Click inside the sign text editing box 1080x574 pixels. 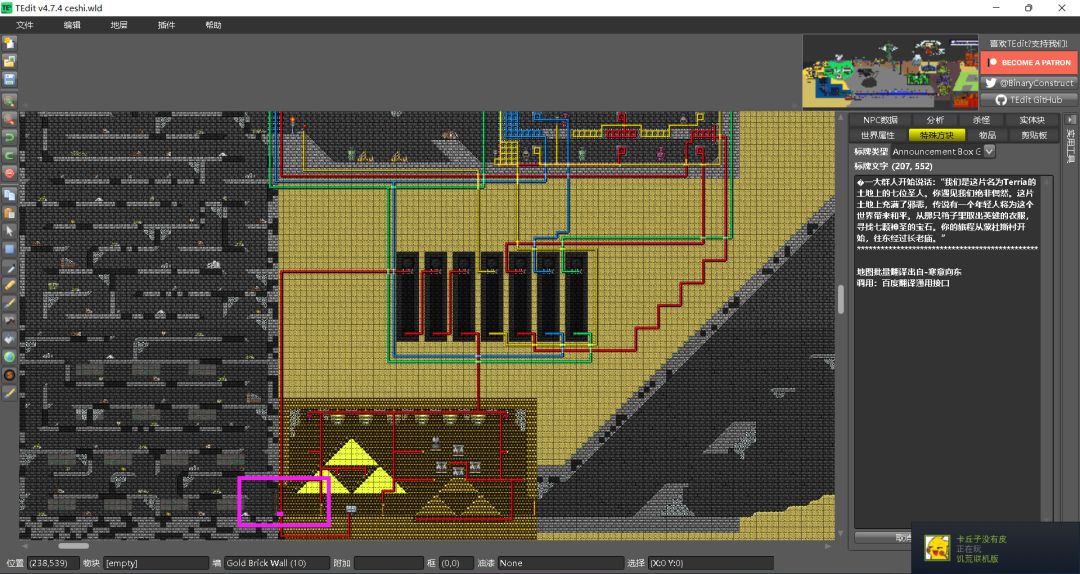point(948,351)
